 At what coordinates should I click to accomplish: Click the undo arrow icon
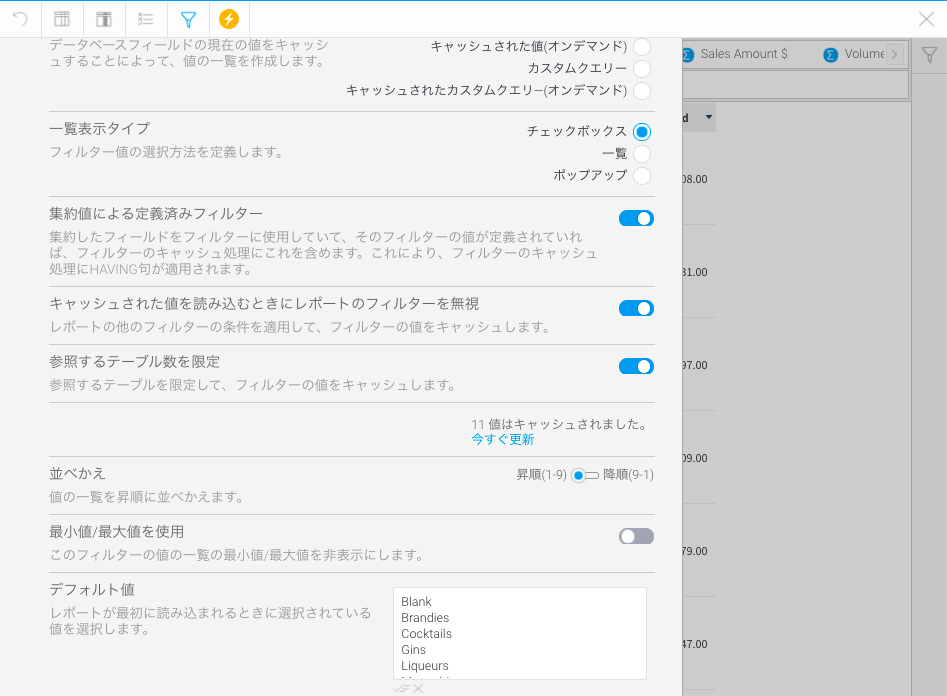coord(20,19)
